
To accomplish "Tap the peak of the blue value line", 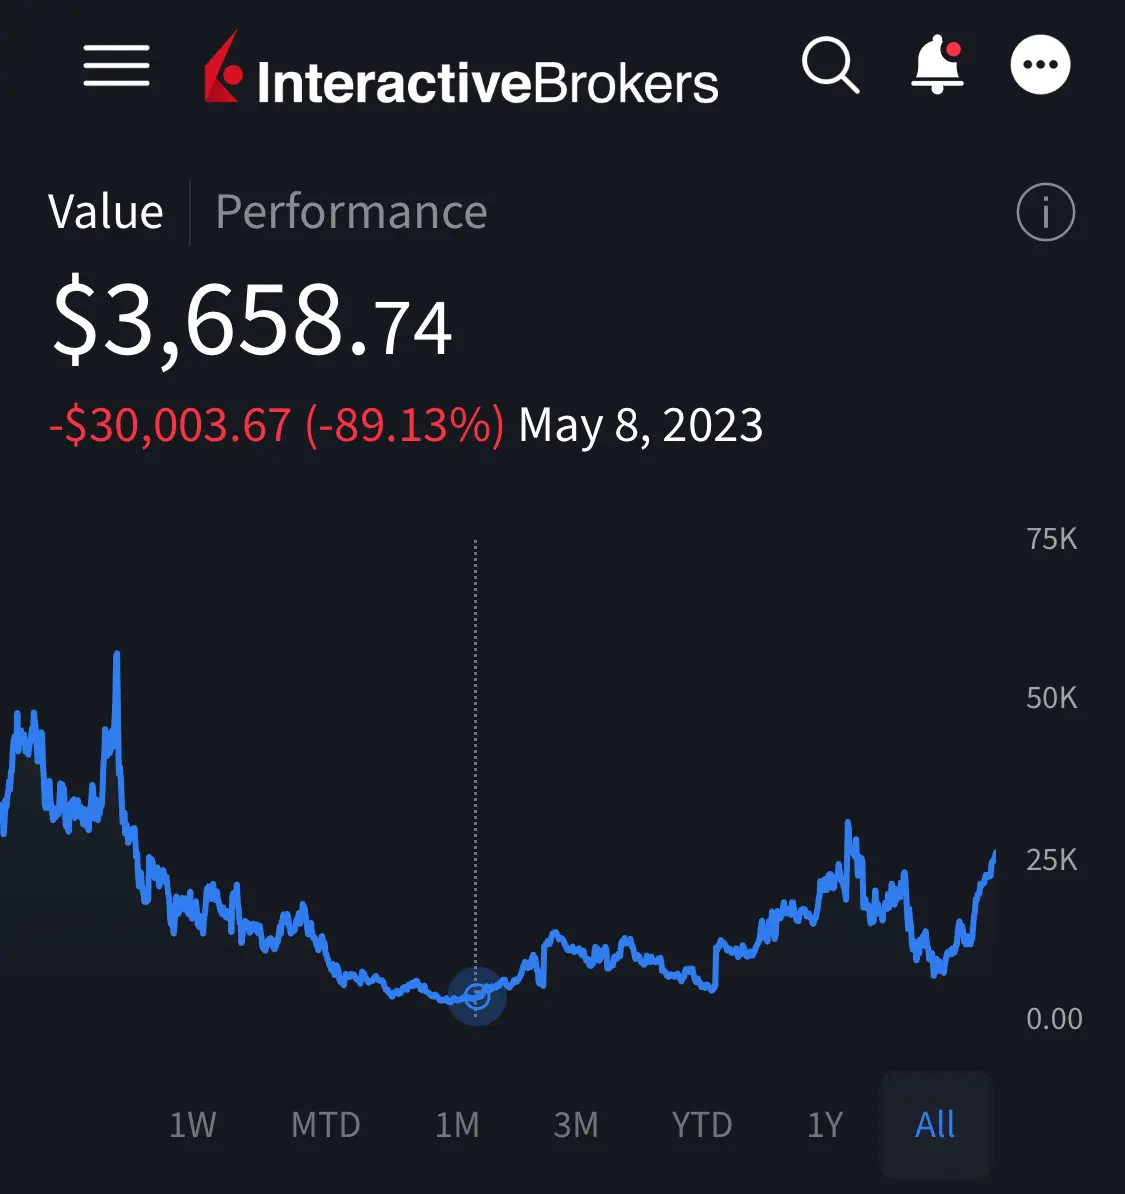I will coord(117,655).
